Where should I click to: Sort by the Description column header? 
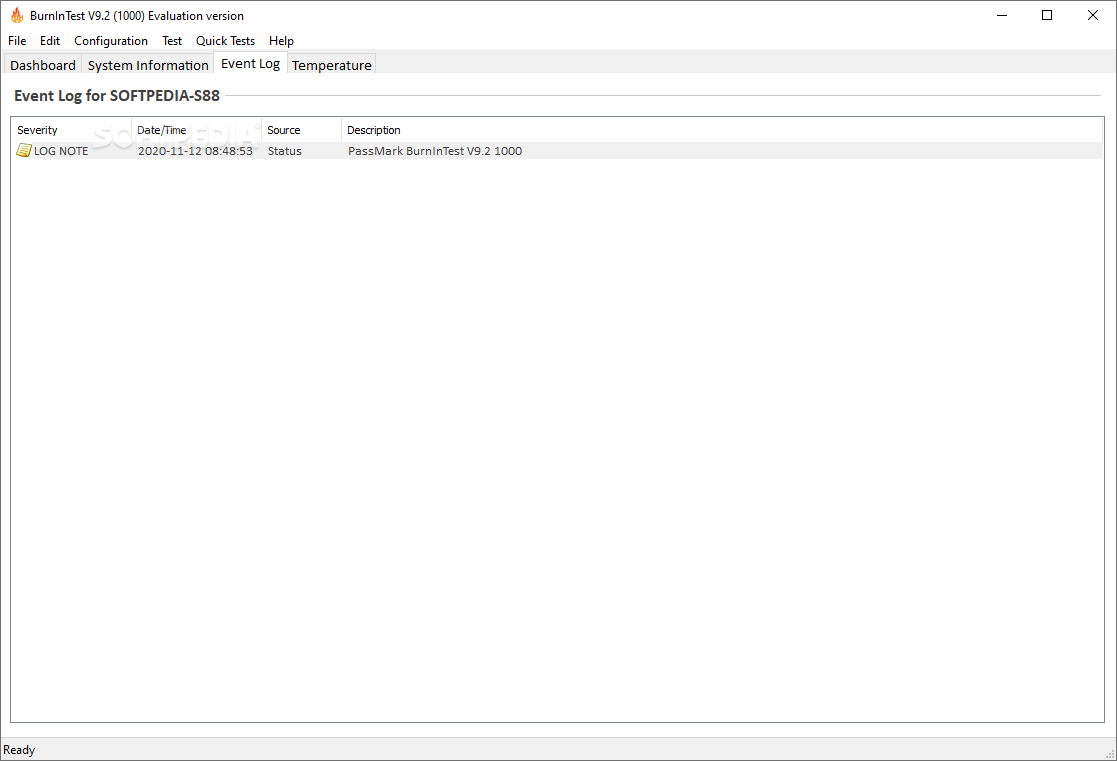click(722, 130)
